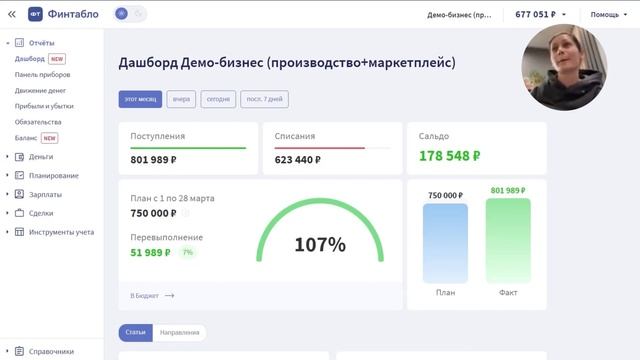Click the 7% overfulfilment badge
This screenshot has height=360, width=640.
[188, 252]
